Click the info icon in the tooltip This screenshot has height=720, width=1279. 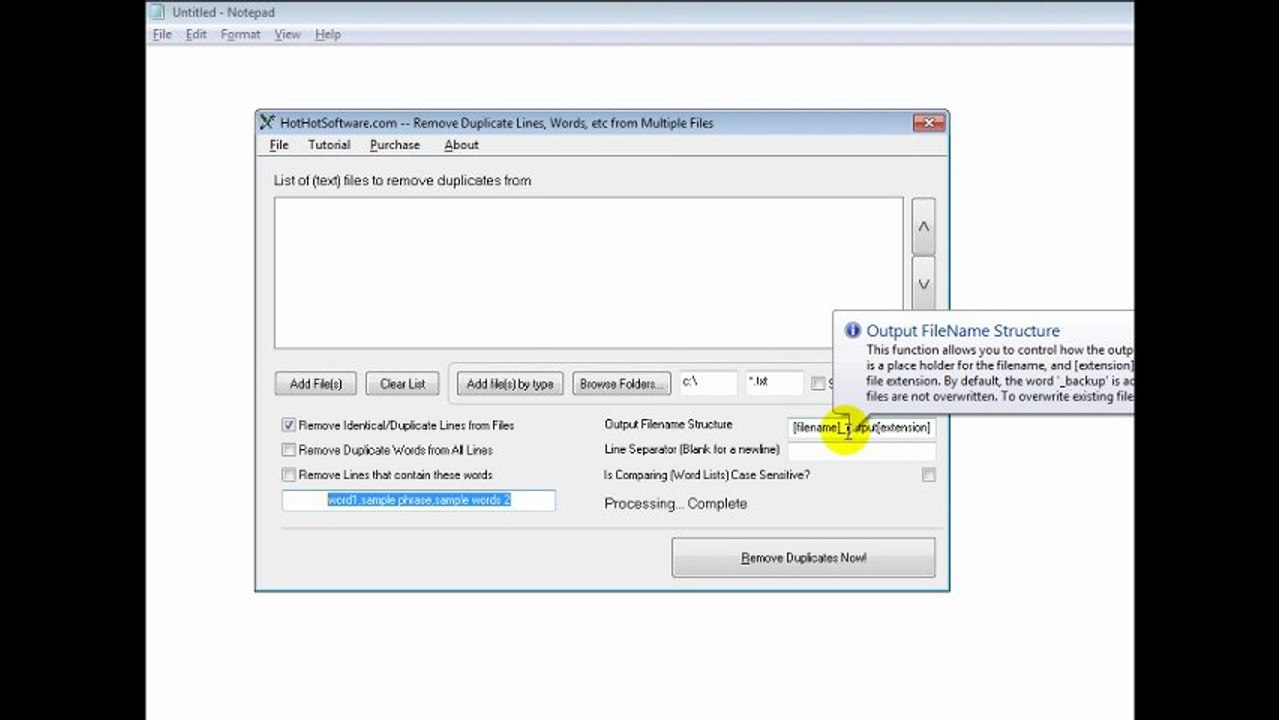(852, 330)
